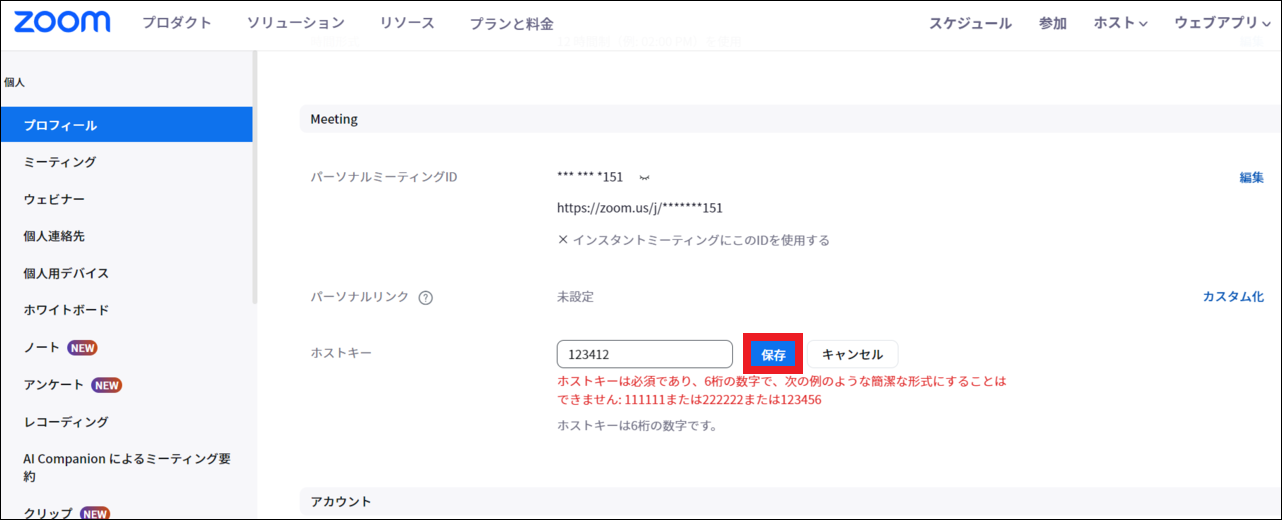Screen dimensions: 1282x520
Task: Click the sidebar vertical scrollbar
Action: click(255, 178)
